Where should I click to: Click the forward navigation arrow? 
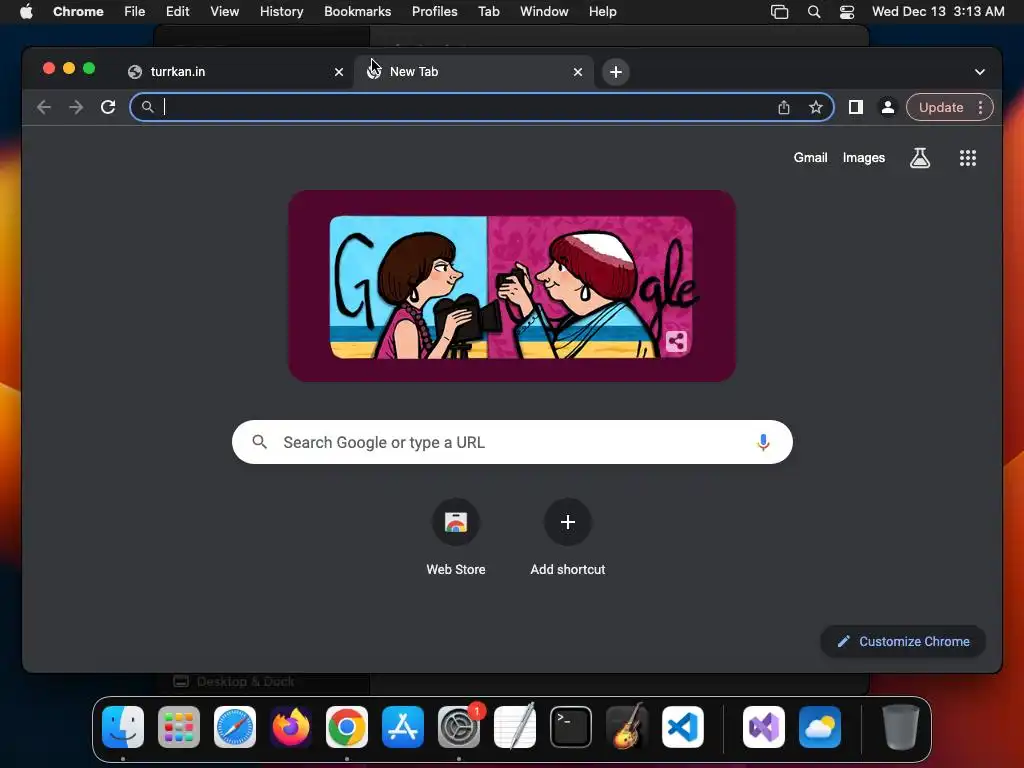coord(76,107)
